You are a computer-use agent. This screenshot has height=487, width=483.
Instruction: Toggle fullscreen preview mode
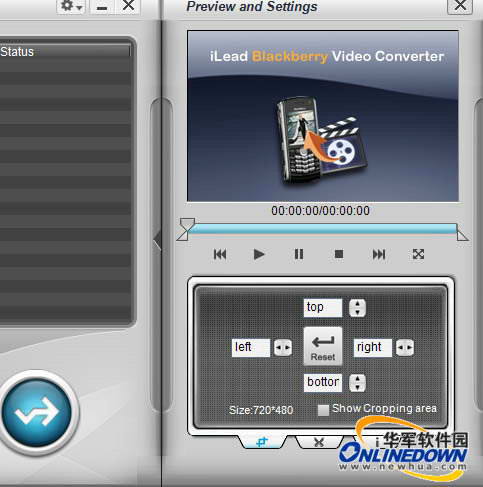[418, 254]
